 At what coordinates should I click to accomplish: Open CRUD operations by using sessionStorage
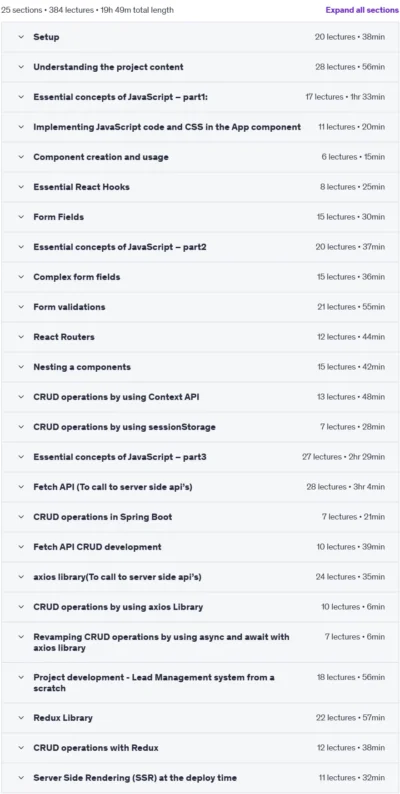tap(200, 427)
